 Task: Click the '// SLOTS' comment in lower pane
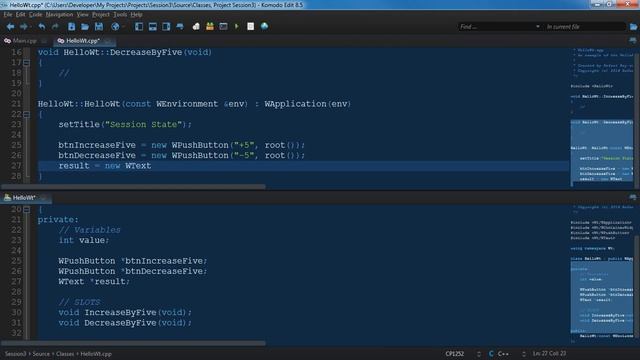(x=79, y=302)
